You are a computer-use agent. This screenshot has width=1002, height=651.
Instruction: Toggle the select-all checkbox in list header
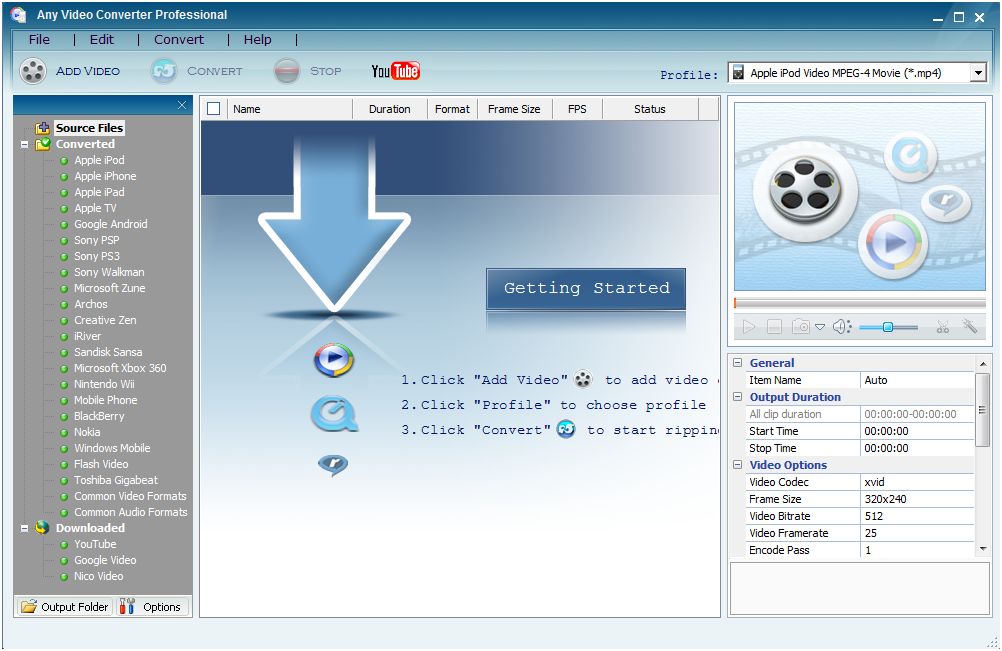(x=213, y=109)
